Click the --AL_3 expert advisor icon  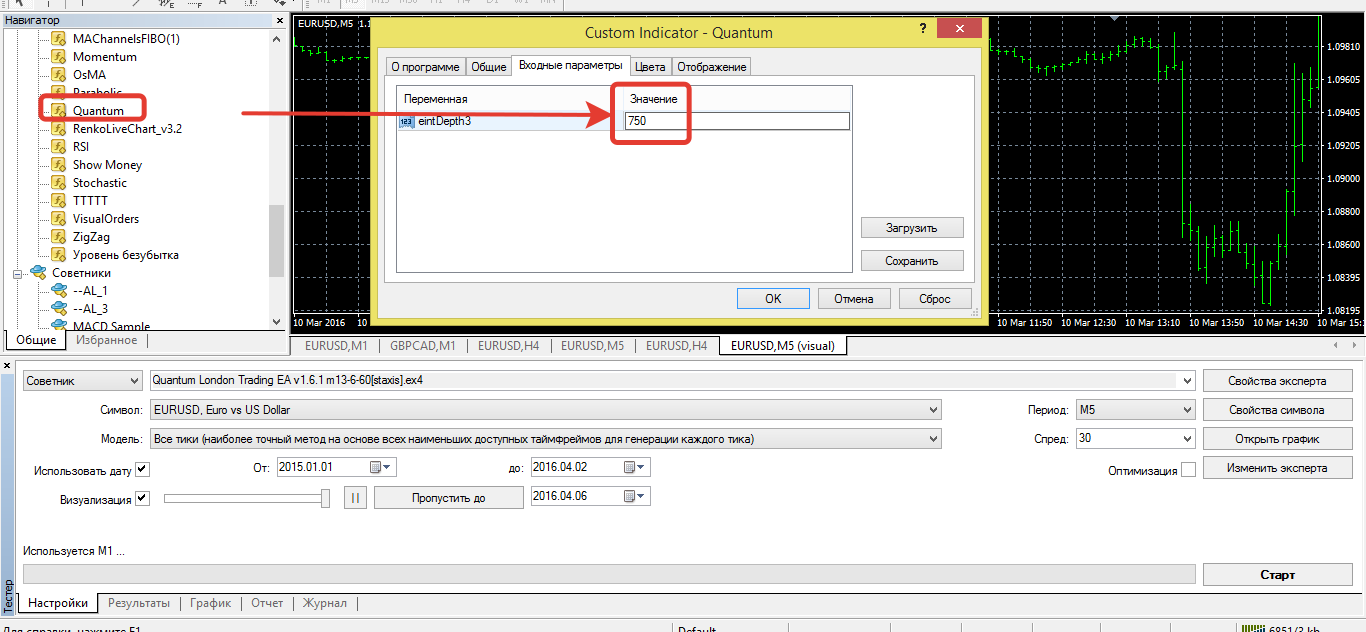(x=58, y=308)
